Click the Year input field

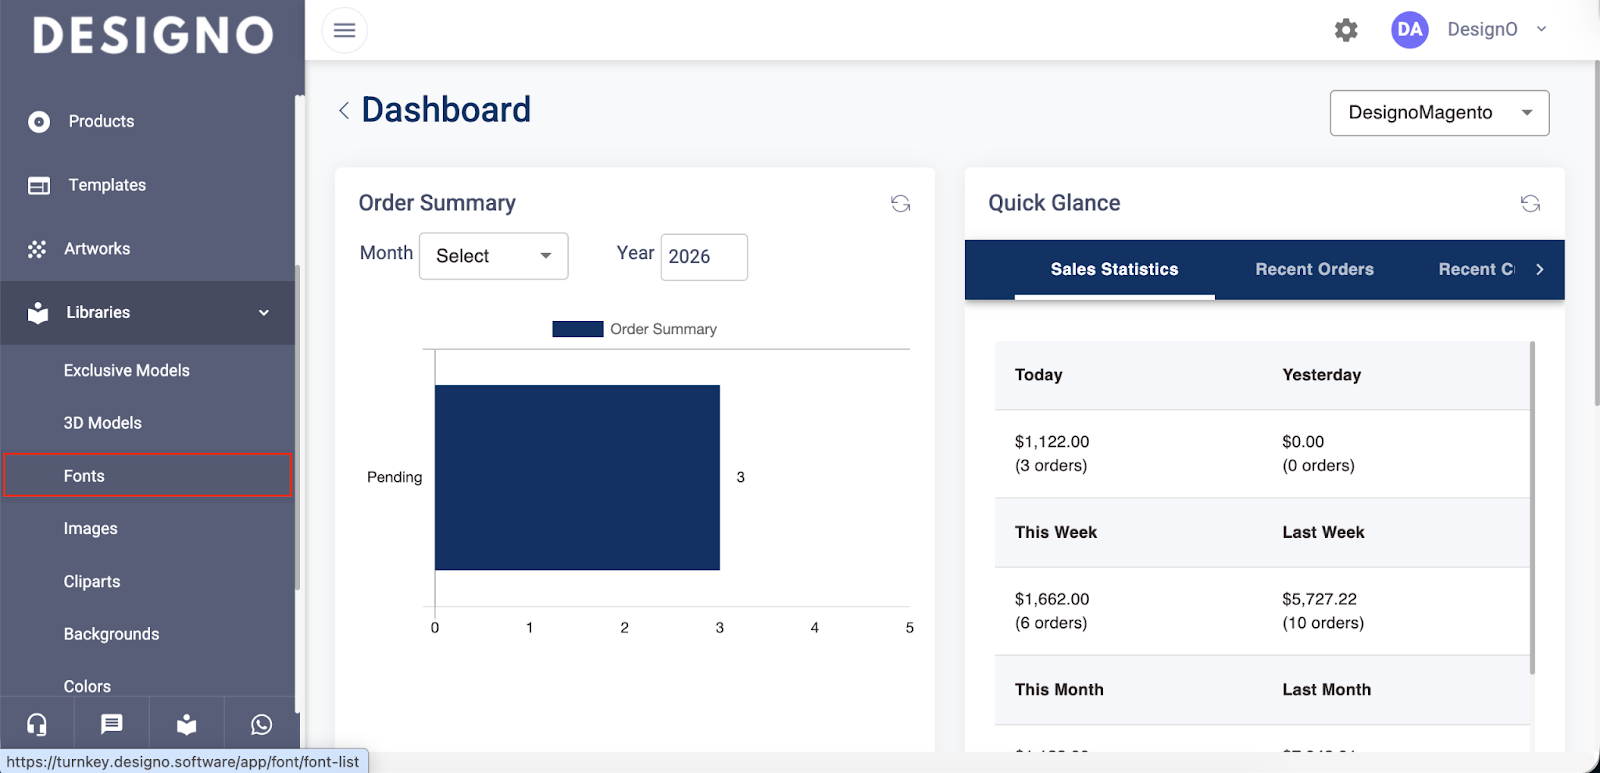pyautogui.click(x=703, y=257)
